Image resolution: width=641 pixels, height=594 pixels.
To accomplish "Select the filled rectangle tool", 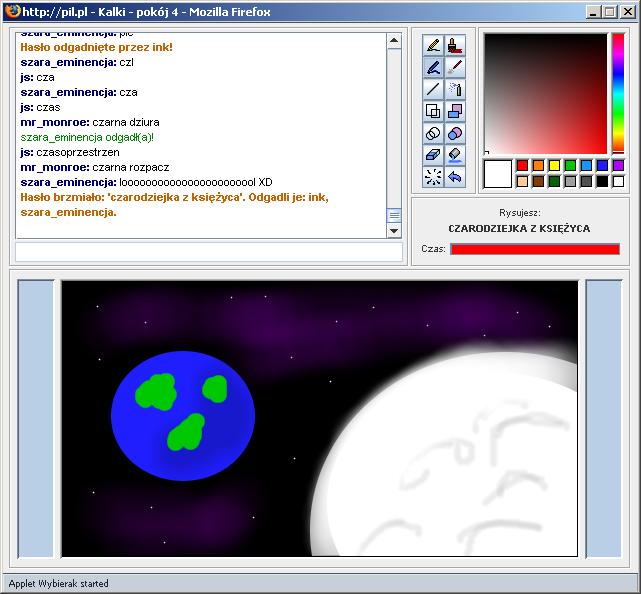I will point(455,111).
